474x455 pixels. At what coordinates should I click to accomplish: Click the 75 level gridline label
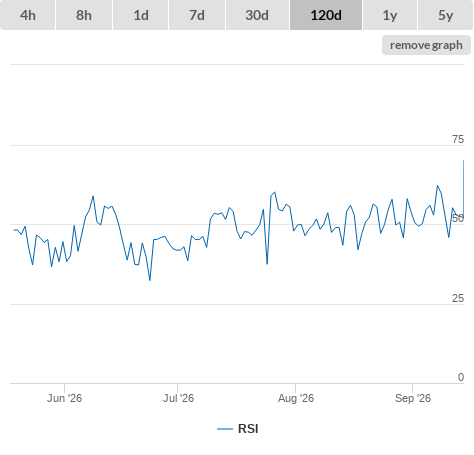click(458, 139)
